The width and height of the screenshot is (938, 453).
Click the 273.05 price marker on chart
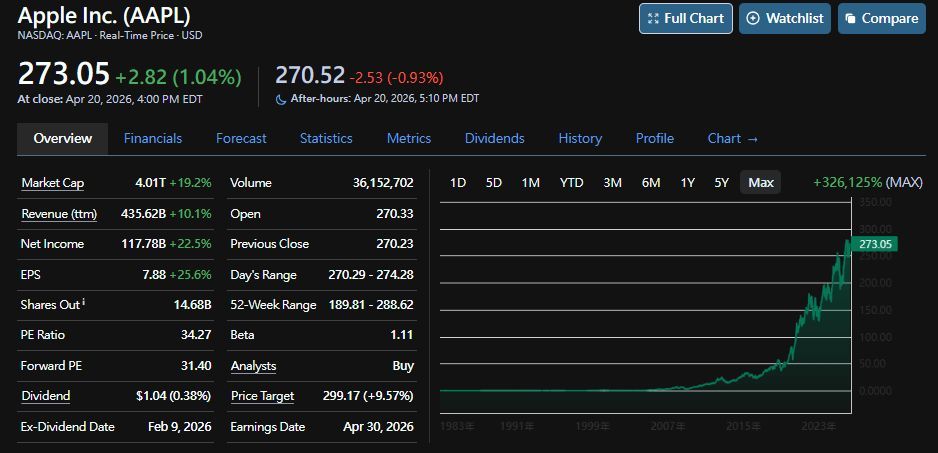point(875,244)
